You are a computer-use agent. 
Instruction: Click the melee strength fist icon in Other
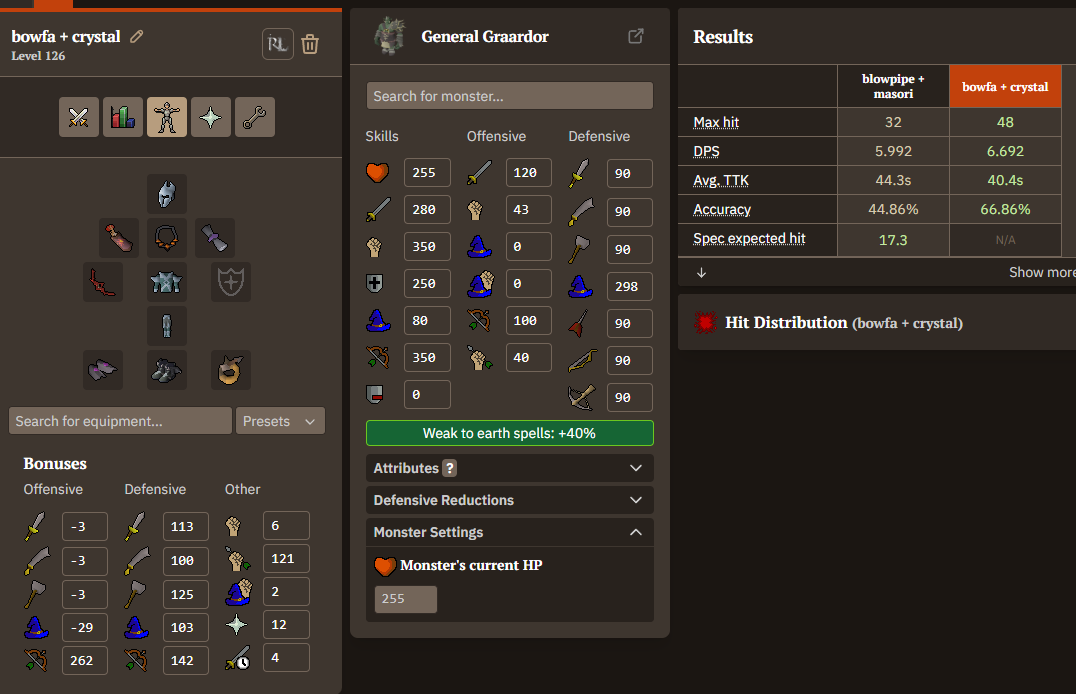point(234,526)
